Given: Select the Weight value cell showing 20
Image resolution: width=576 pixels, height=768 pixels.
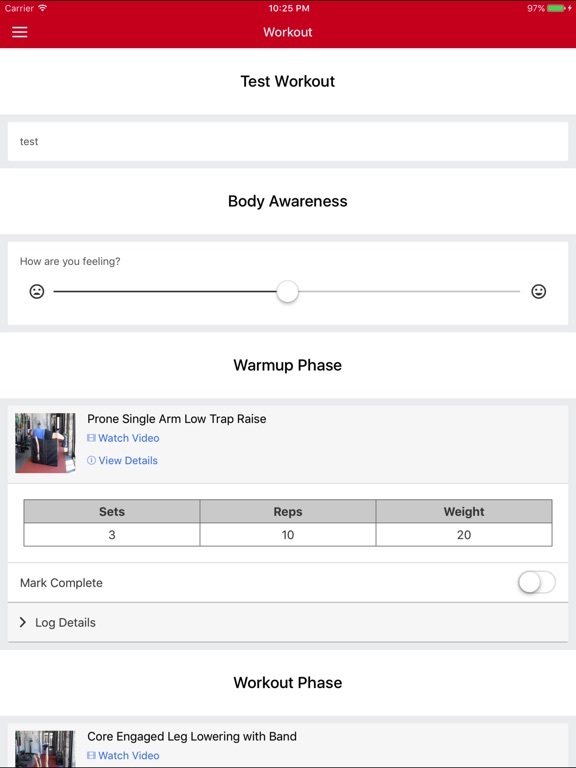Looking at the screenshot, I should (464, 535).
